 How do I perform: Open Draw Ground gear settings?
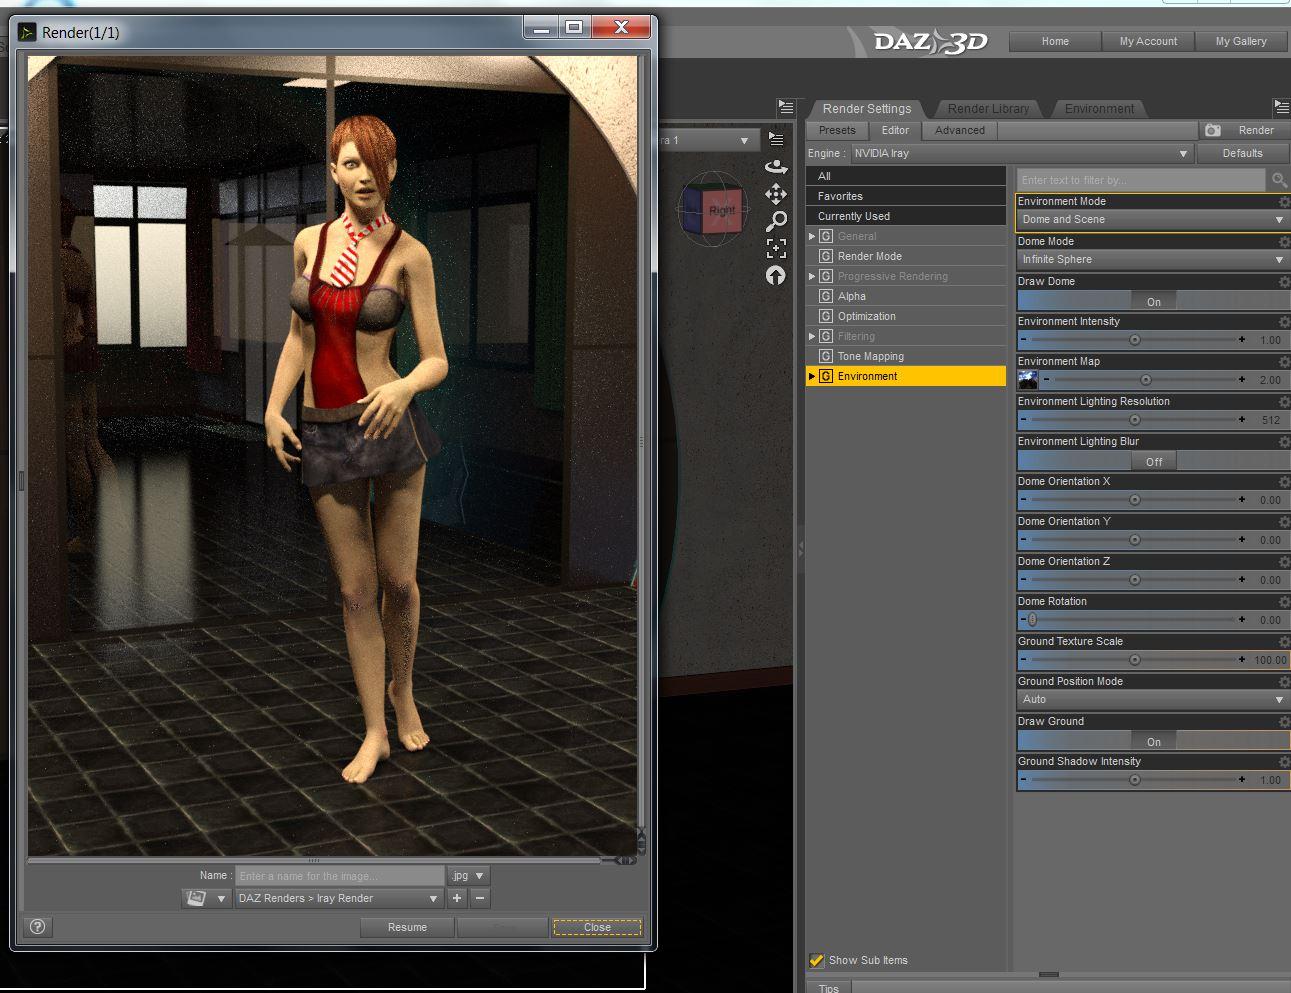1284,722
